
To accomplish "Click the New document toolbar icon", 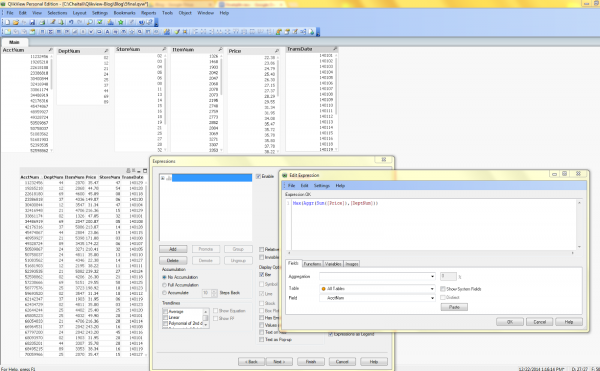I will point(7,22).
